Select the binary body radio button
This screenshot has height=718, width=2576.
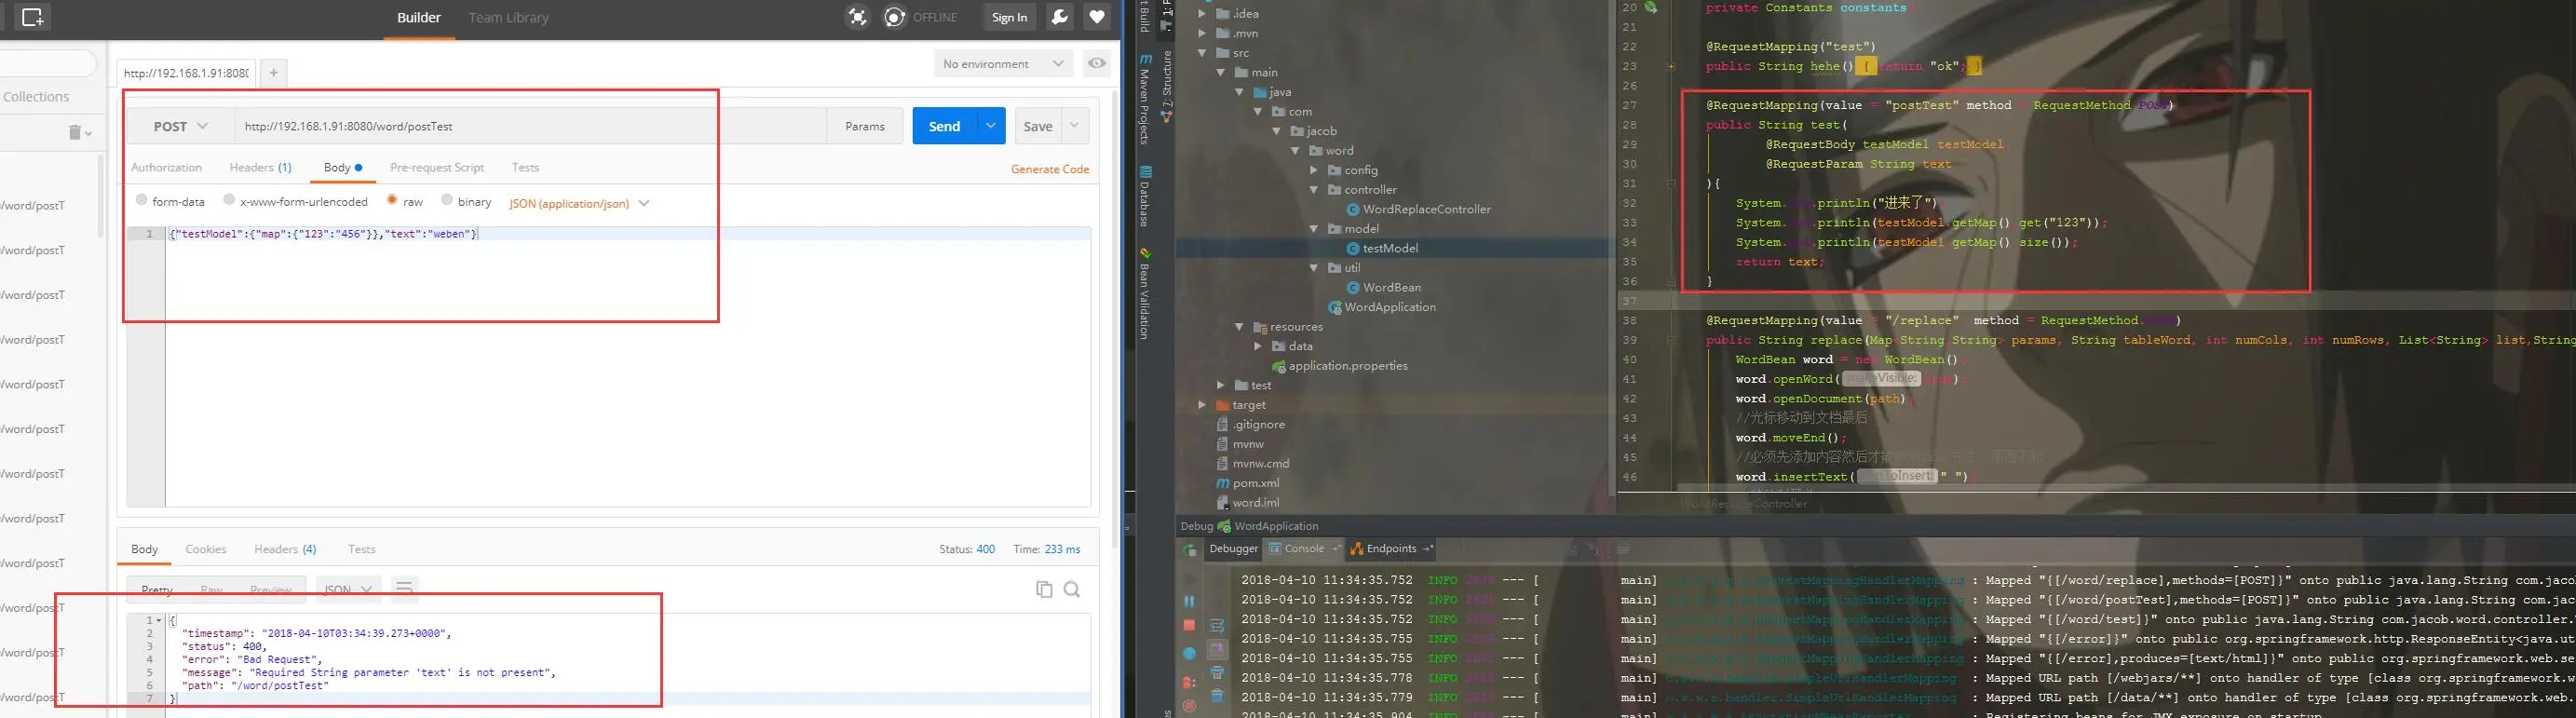[x=447, y=200]
